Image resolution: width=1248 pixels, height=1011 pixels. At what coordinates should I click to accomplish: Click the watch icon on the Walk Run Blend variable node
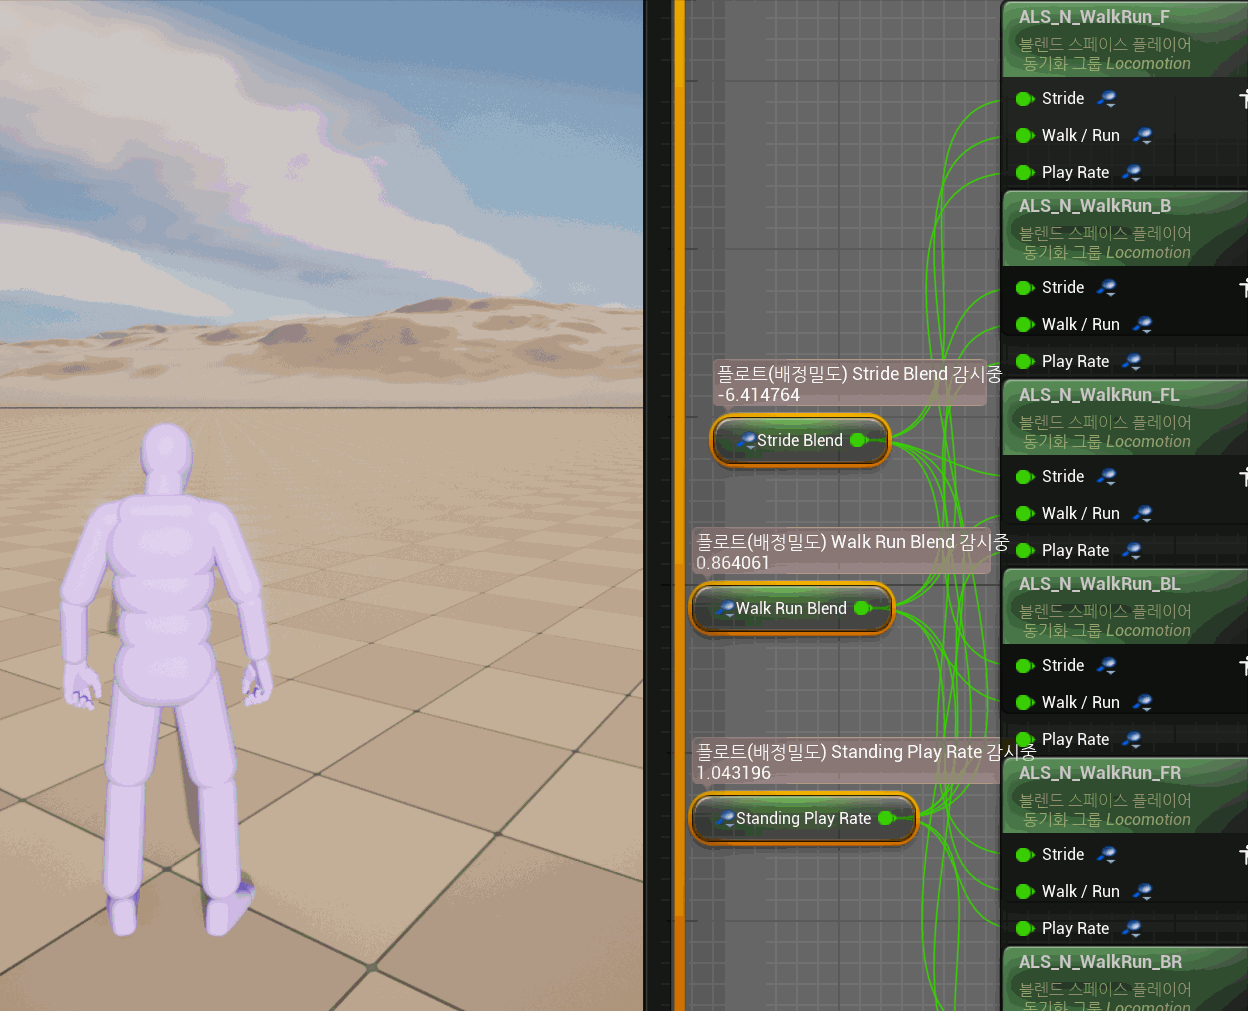coord(725,608)
